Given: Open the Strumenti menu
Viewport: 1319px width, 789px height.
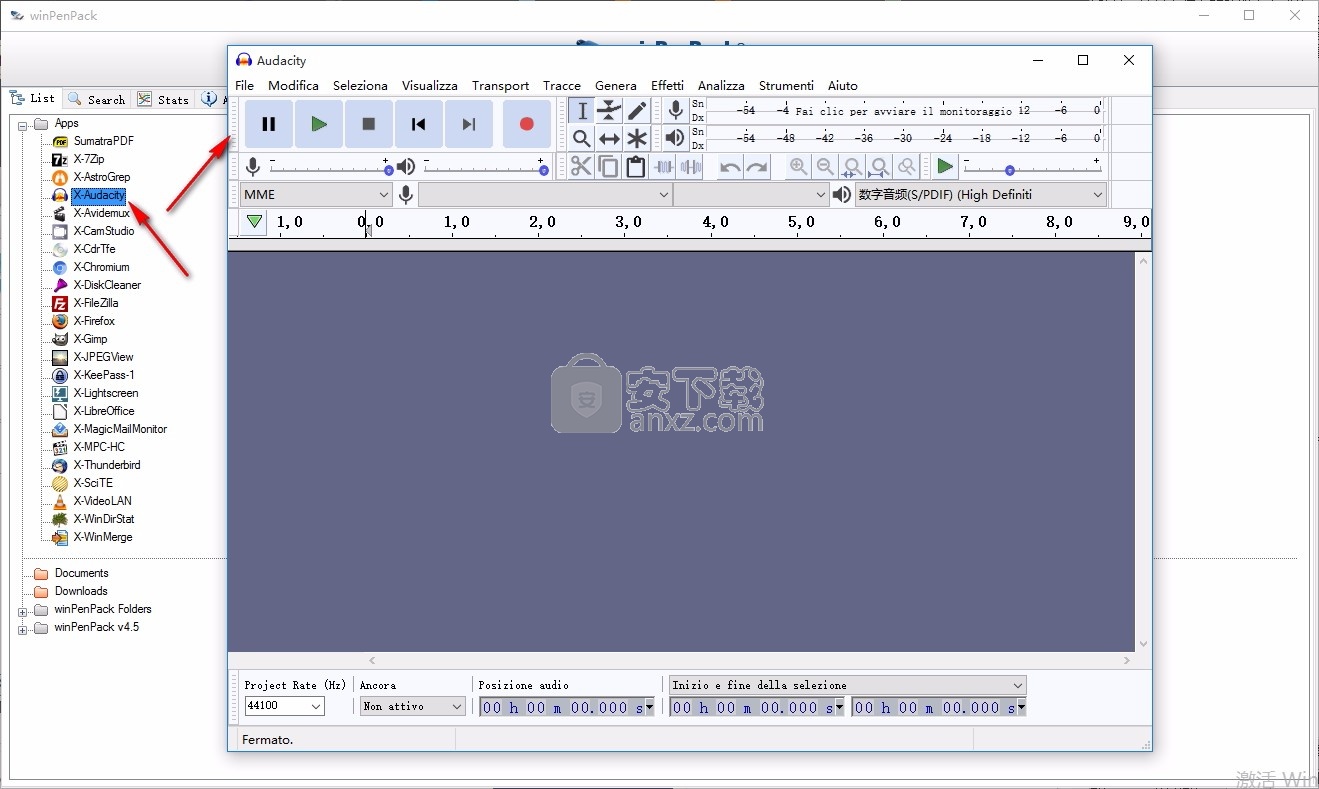Looking at the screenshot, I should (x=786, y=85).
